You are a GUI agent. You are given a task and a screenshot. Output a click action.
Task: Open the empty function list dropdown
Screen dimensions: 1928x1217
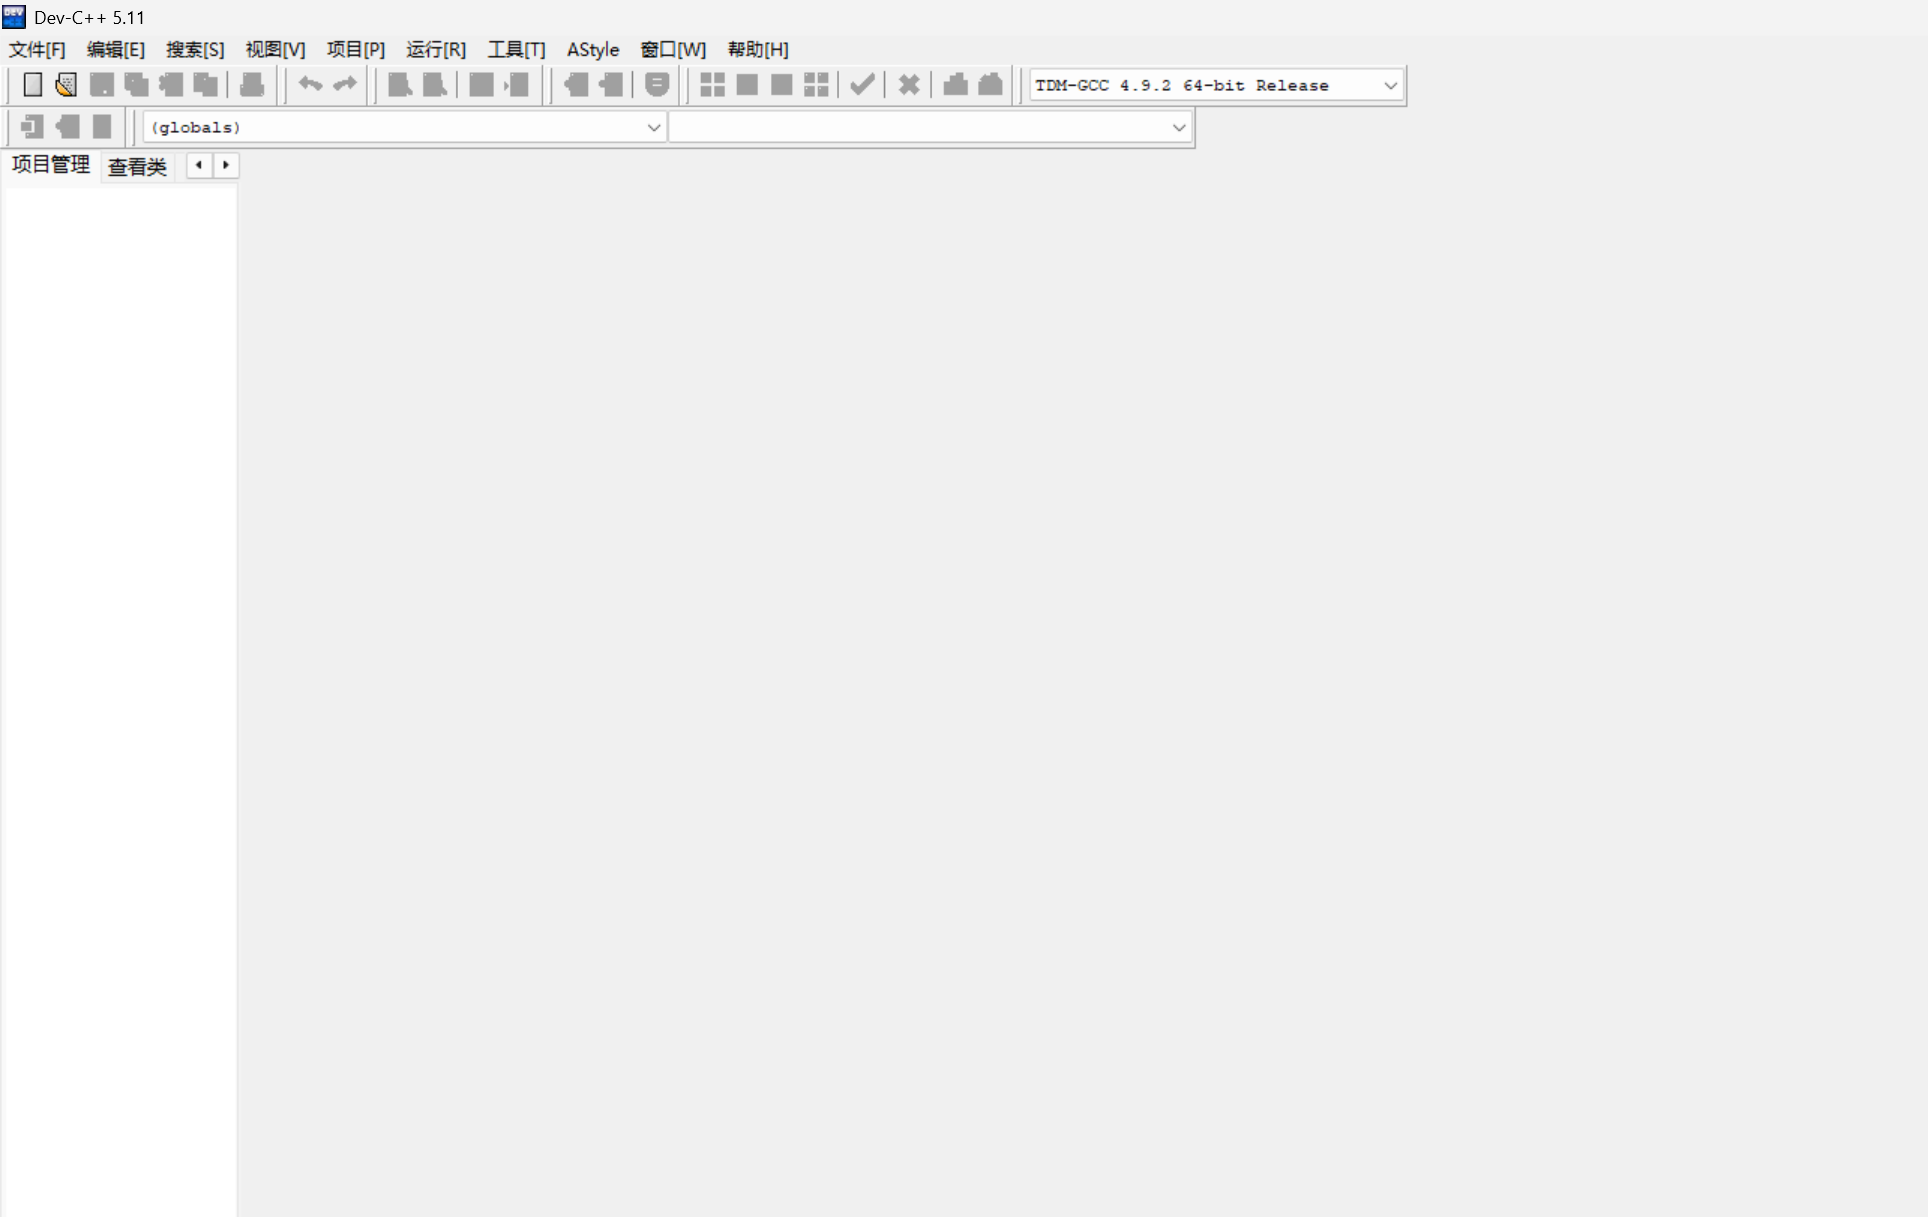1178,128
